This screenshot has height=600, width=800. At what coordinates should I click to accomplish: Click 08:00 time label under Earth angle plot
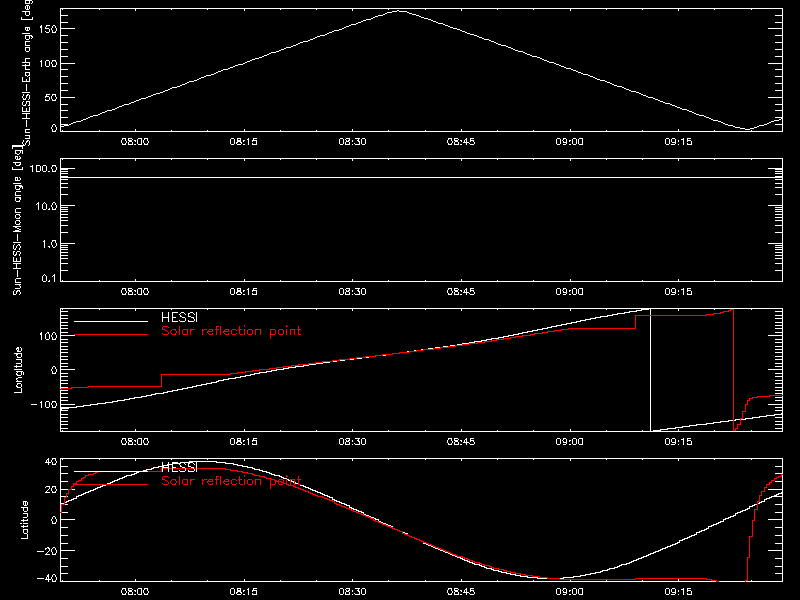[x=135, y=141]
